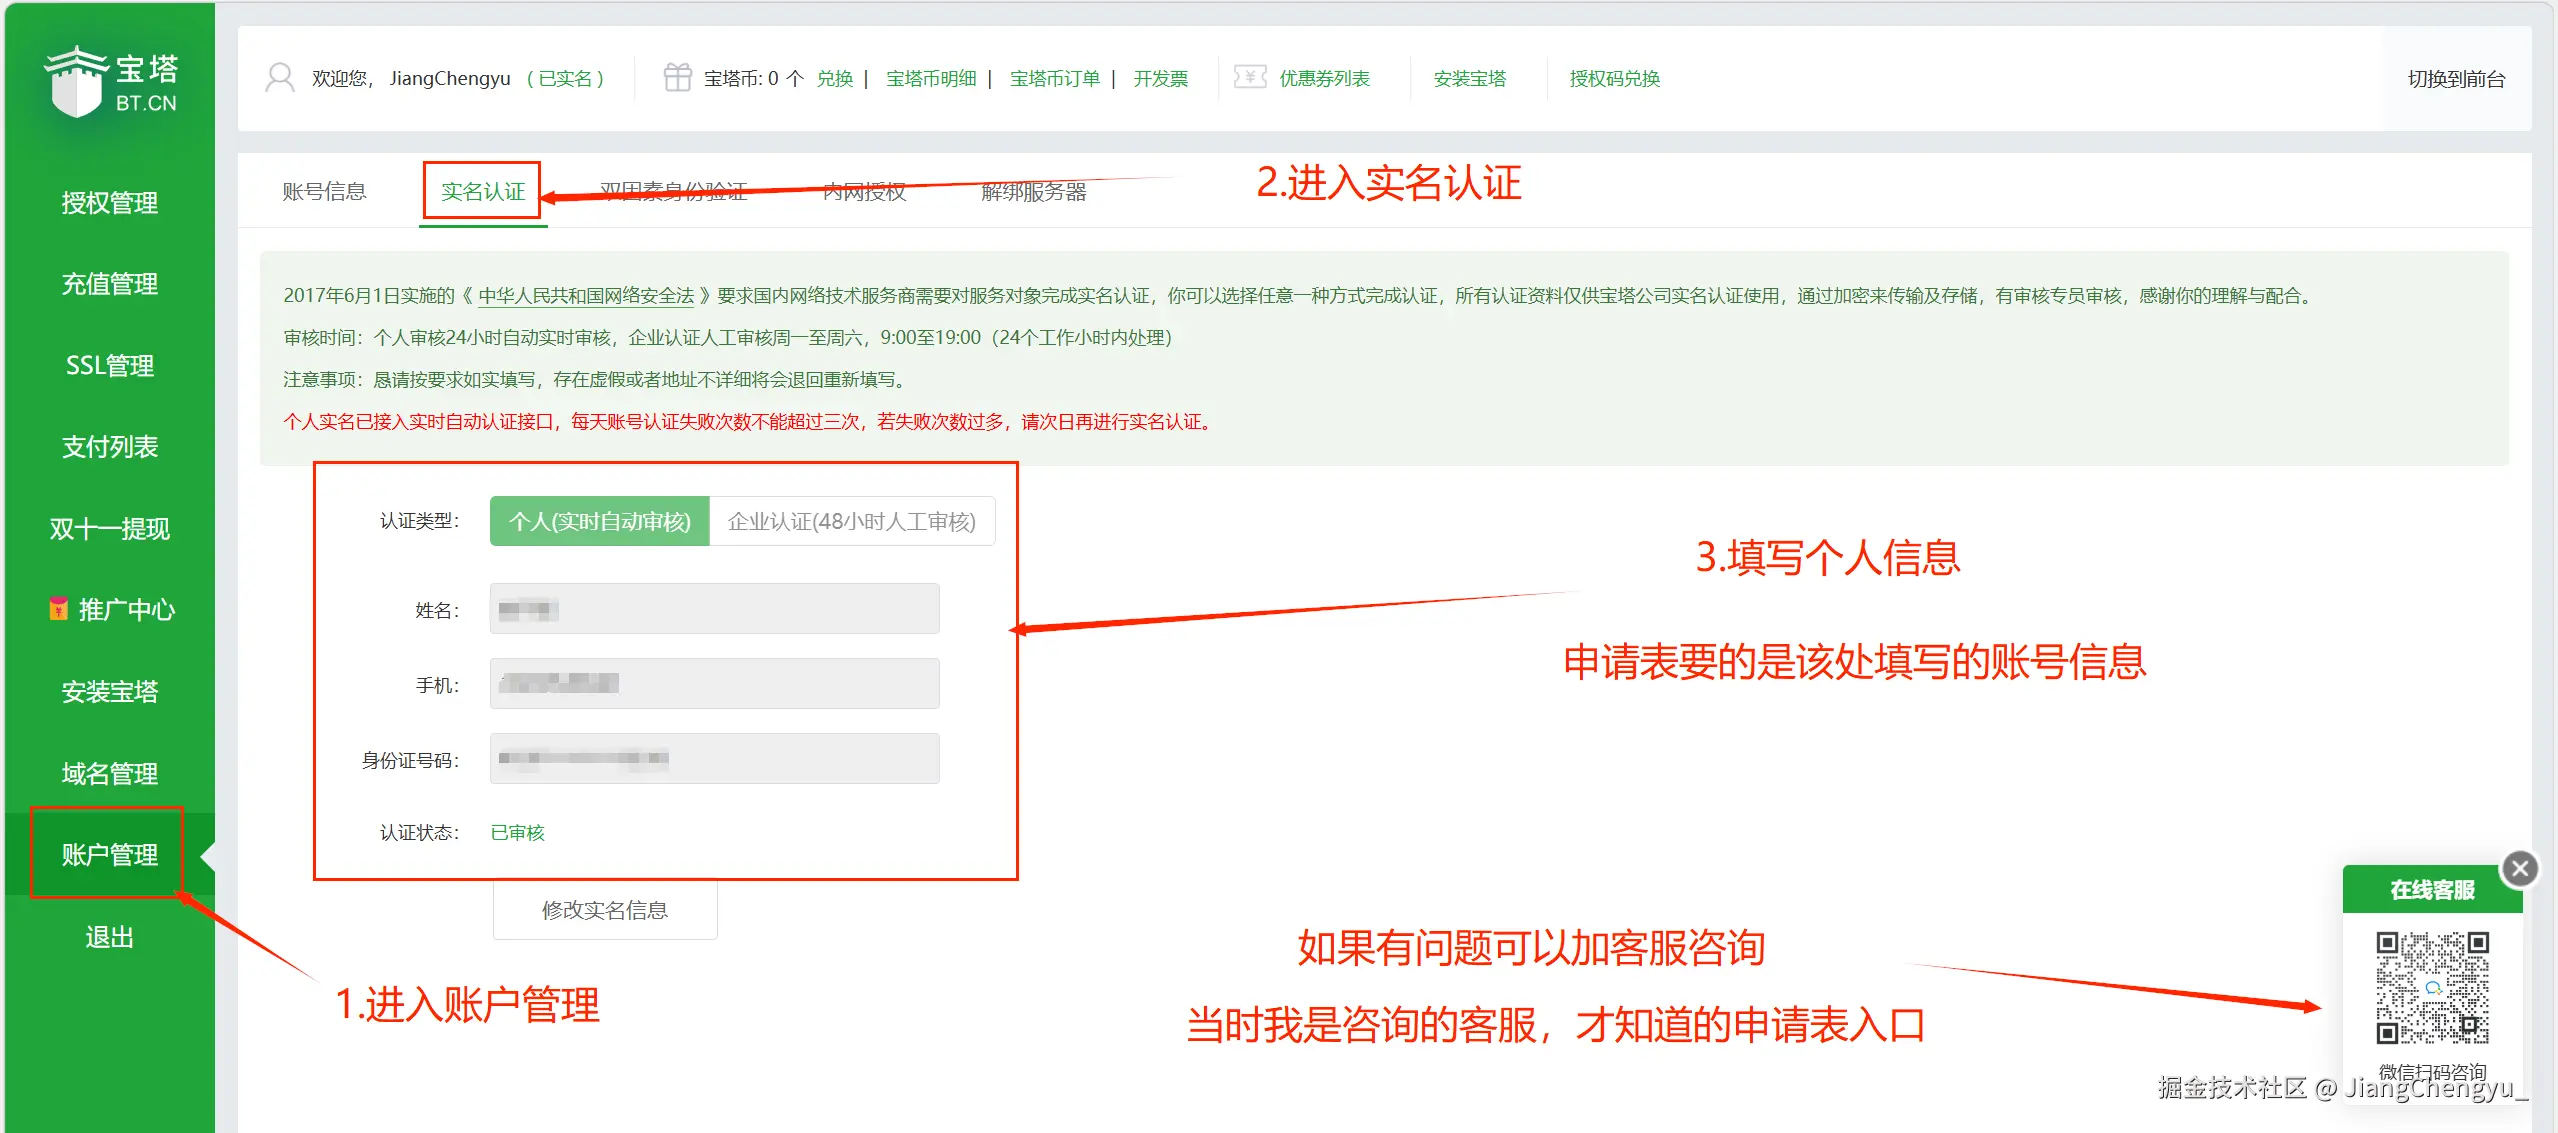This screenshot has width=2558, height=1133.
Task: Switch to 账号信息 tab
Action: pyautogui.click(x=324, y=191)
